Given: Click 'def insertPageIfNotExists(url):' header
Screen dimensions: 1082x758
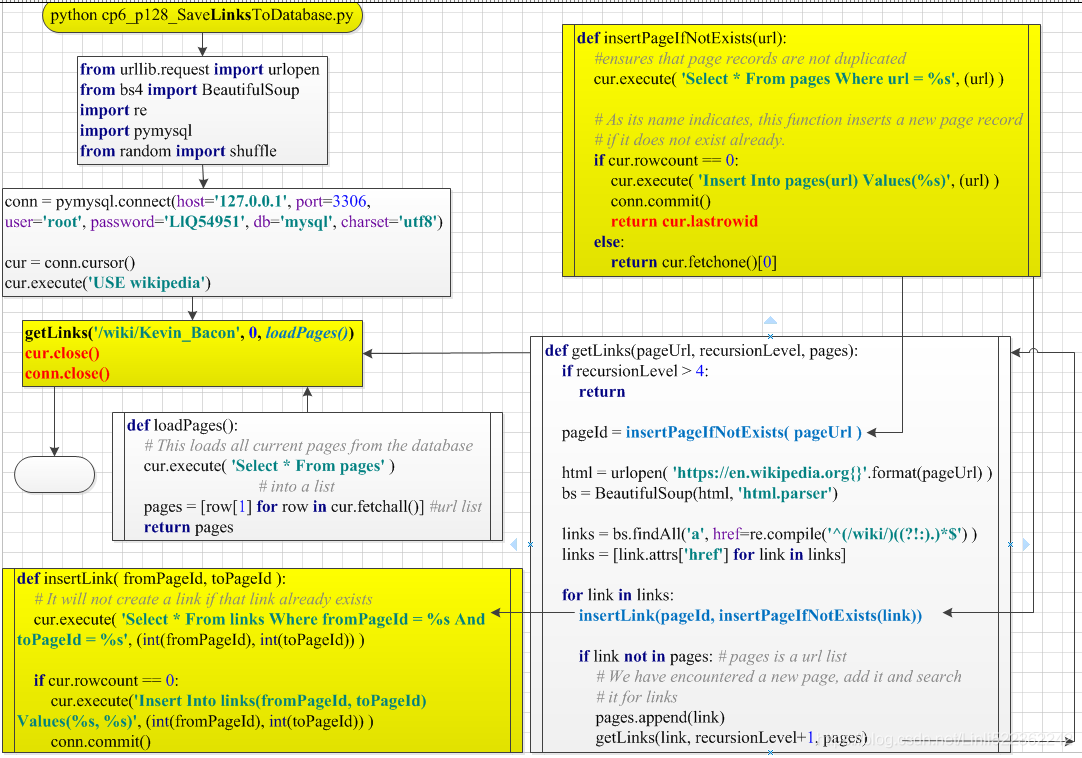Looking at the screenshot, I should 681,38.
